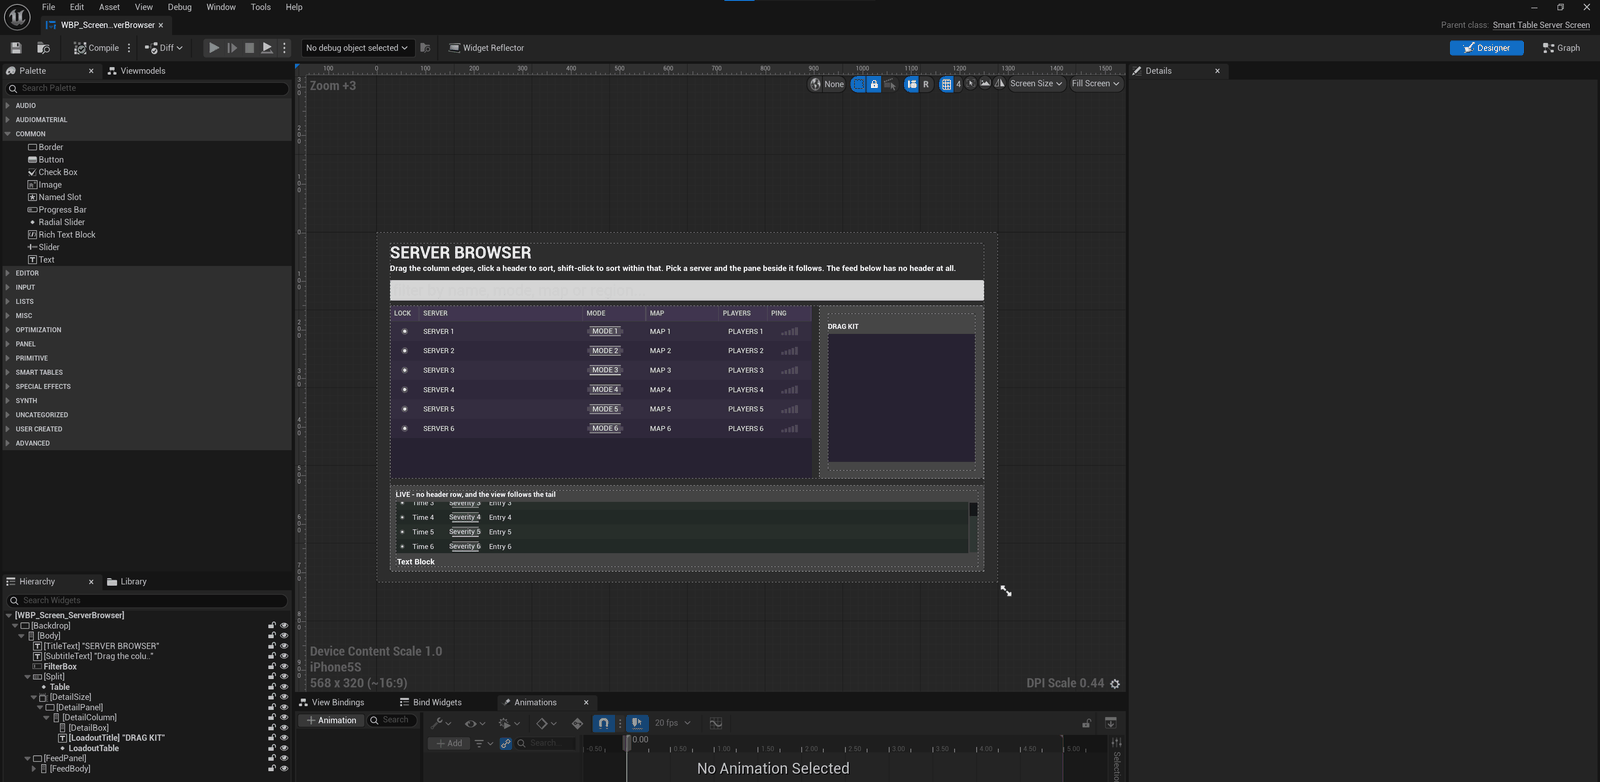Expand the AUDIO palette category

[8, 105]
